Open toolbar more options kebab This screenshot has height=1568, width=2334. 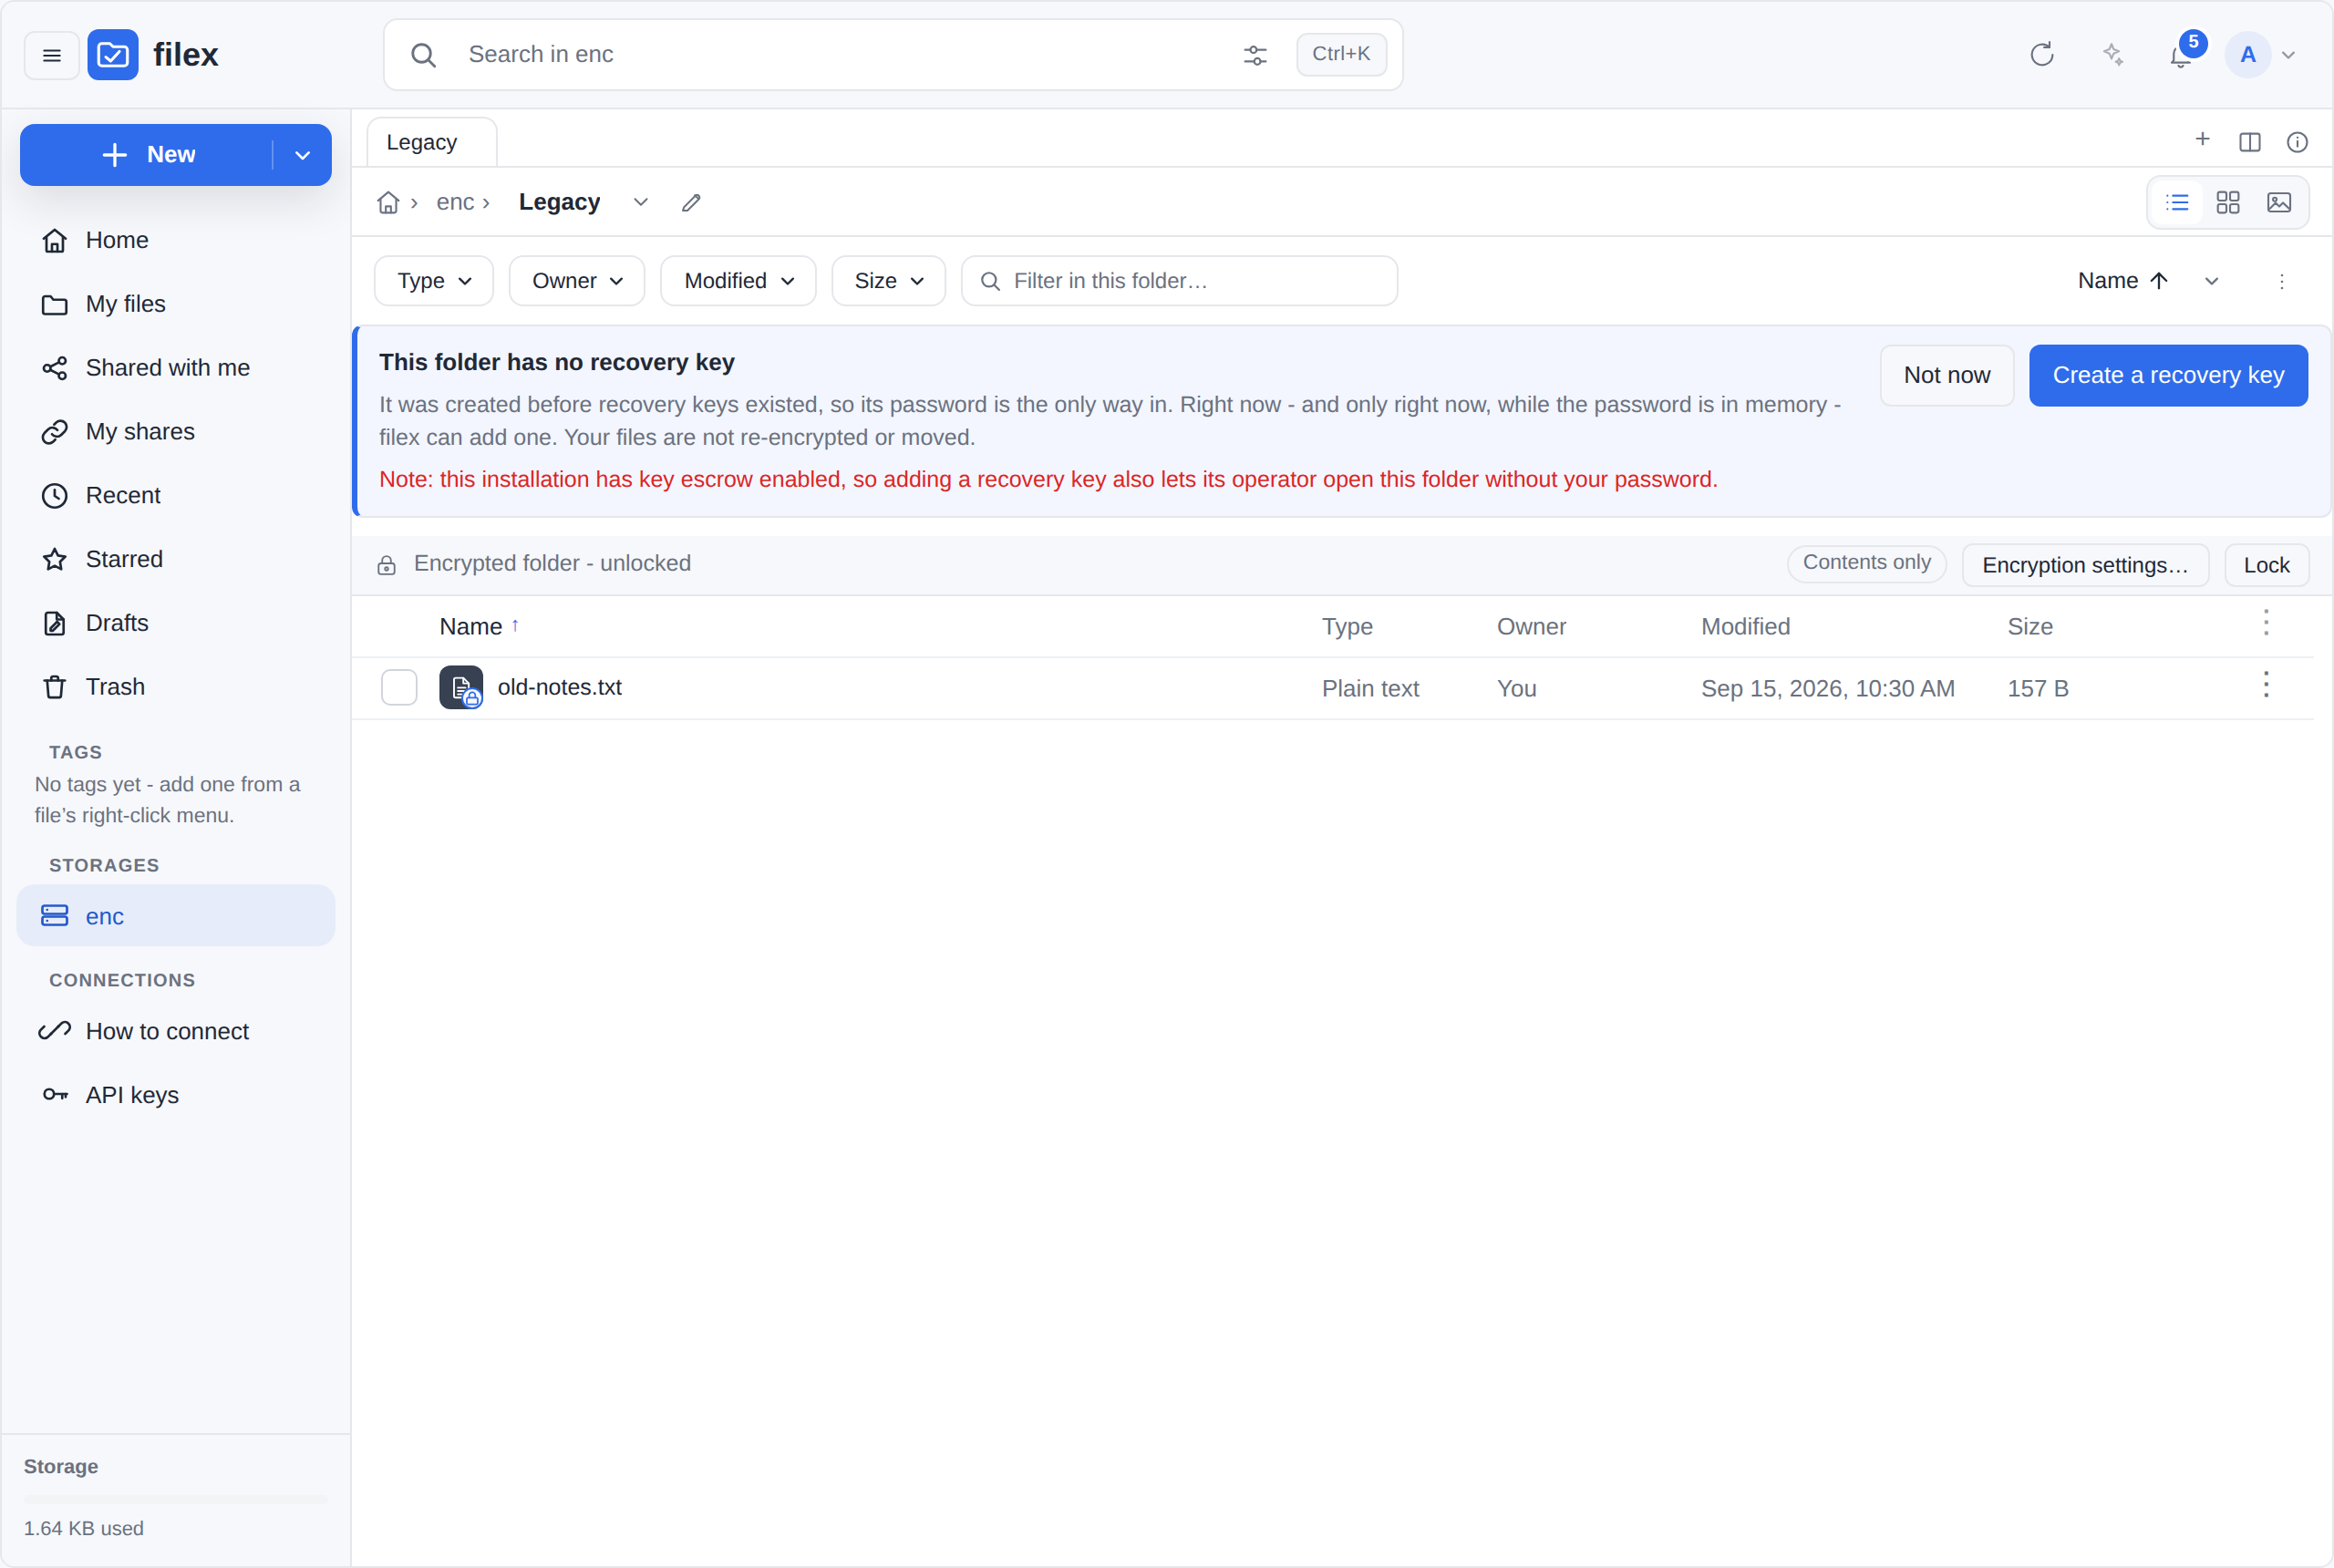click(2282, 282)
